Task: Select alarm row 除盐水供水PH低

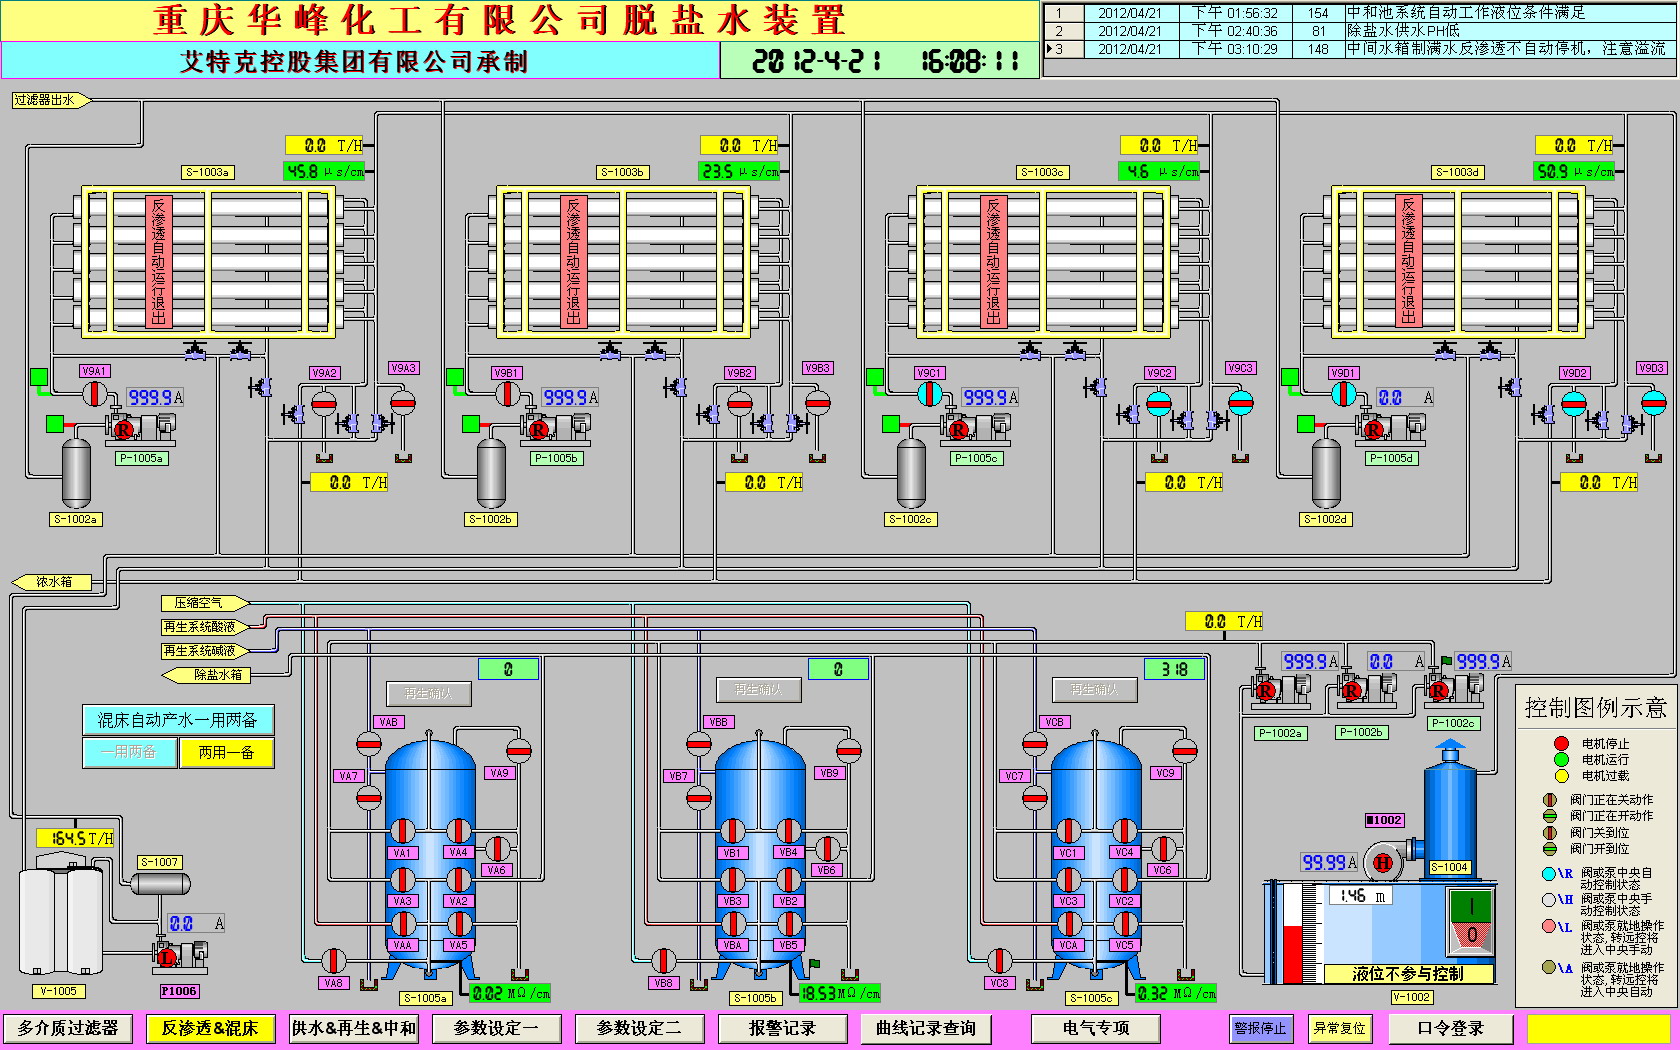Action: pyautogui.click(x=1361, y=31)
